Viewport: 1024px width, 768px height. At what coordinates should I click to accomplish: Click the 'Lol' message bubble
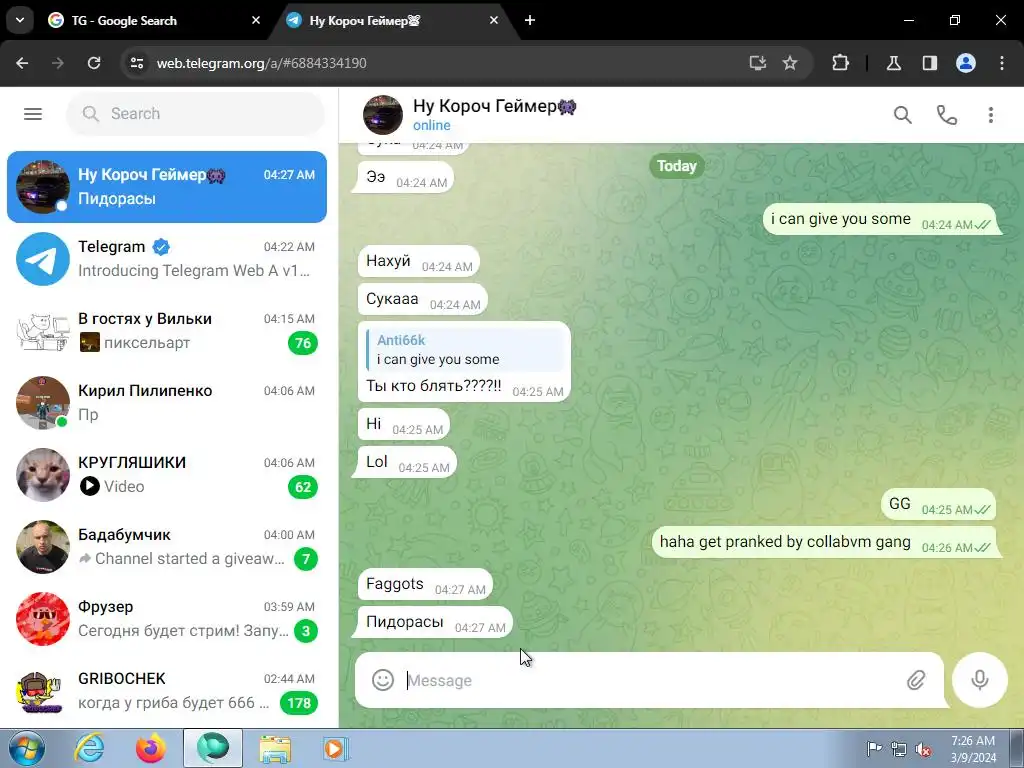tap(408, 462)
